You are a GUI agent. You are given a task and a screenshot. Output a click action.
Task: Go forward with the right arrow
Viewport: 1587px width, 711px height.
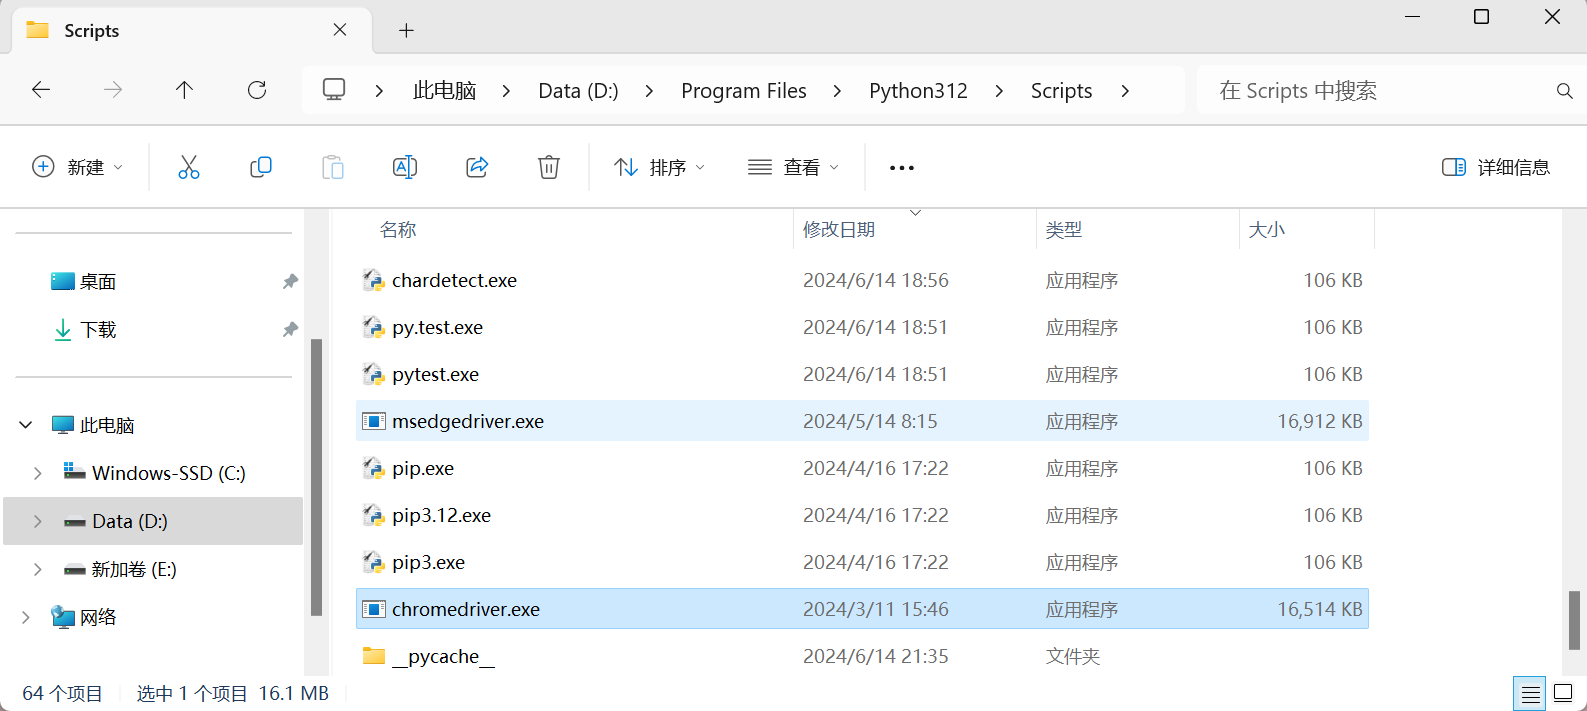(113, 90)
